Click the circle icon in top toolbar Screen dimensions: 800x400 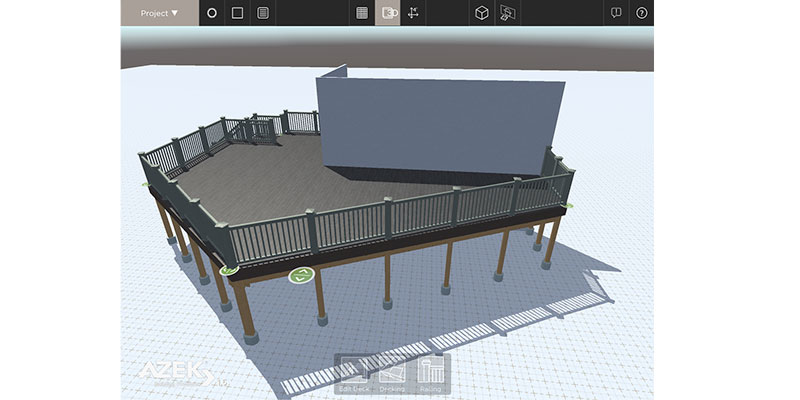click(212, 13)
